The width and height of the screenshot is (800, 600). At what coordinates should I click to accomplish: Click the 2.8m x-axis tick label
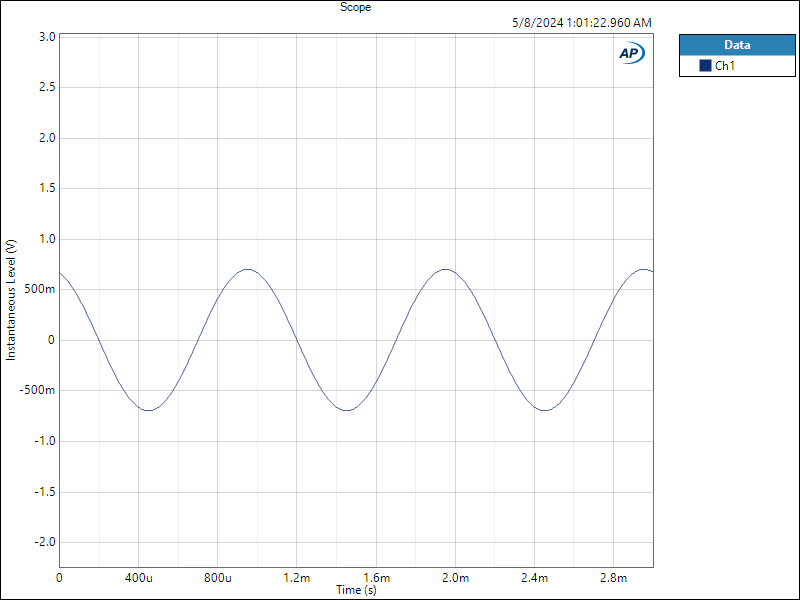(613, 578)
